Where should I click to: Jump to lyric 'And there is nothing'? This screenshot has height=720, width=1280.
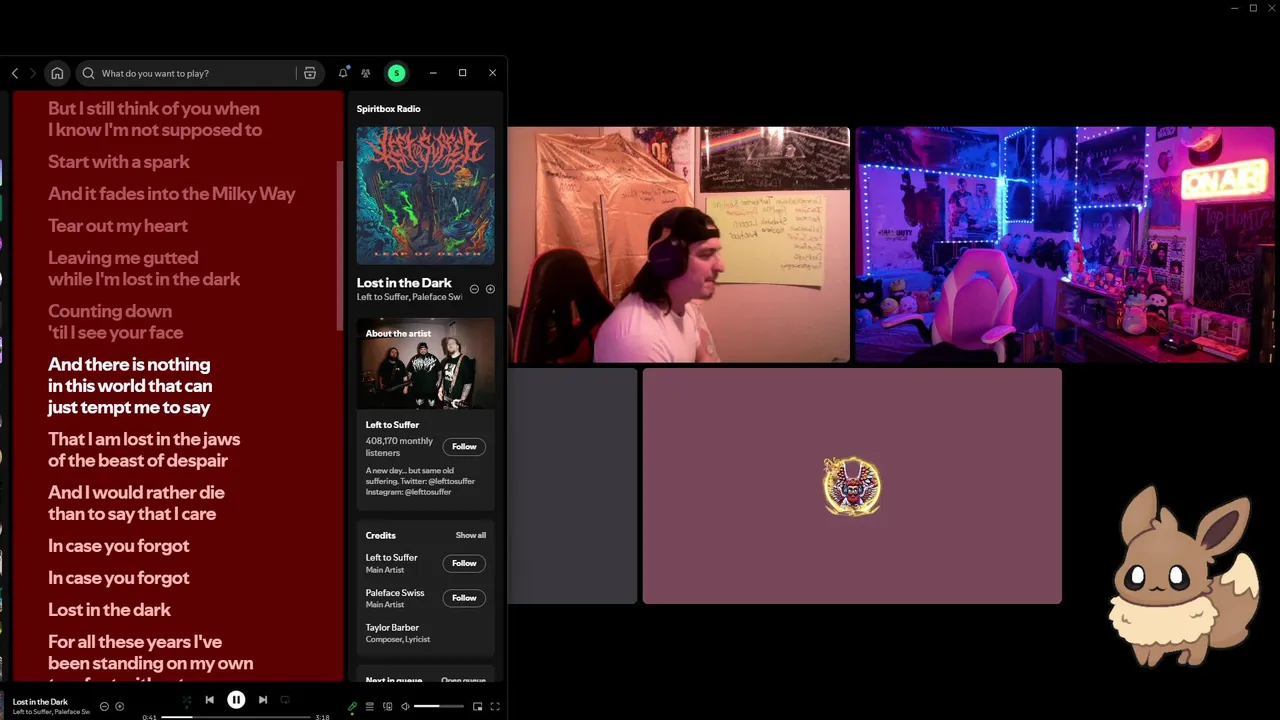click(129, 365)
